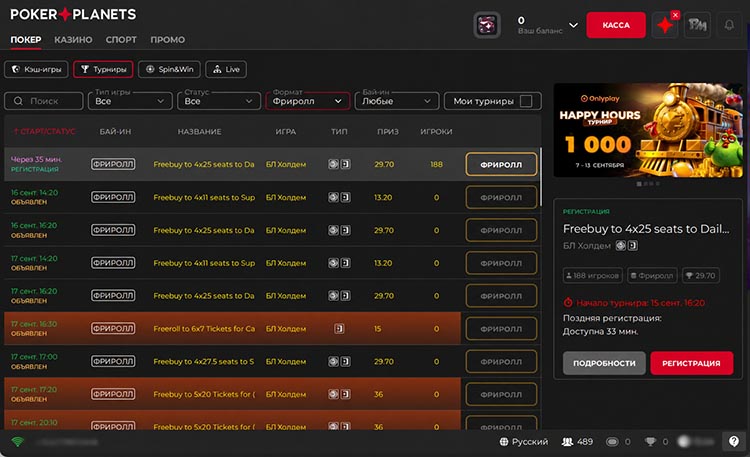Switch to the ПРОМО tab
Image resolution: width=750 pixels, height=457 pixels.
tap(167, 40)
